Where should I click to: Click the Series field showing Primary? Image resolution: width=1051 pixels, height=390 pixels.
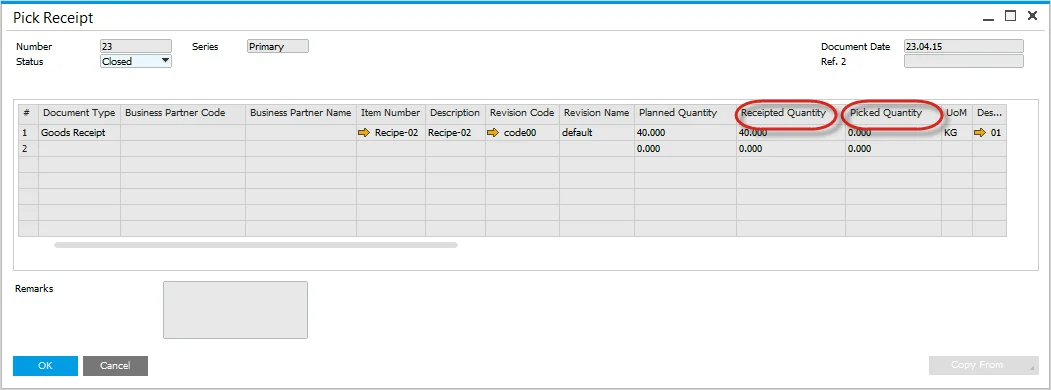click(278, 46)
